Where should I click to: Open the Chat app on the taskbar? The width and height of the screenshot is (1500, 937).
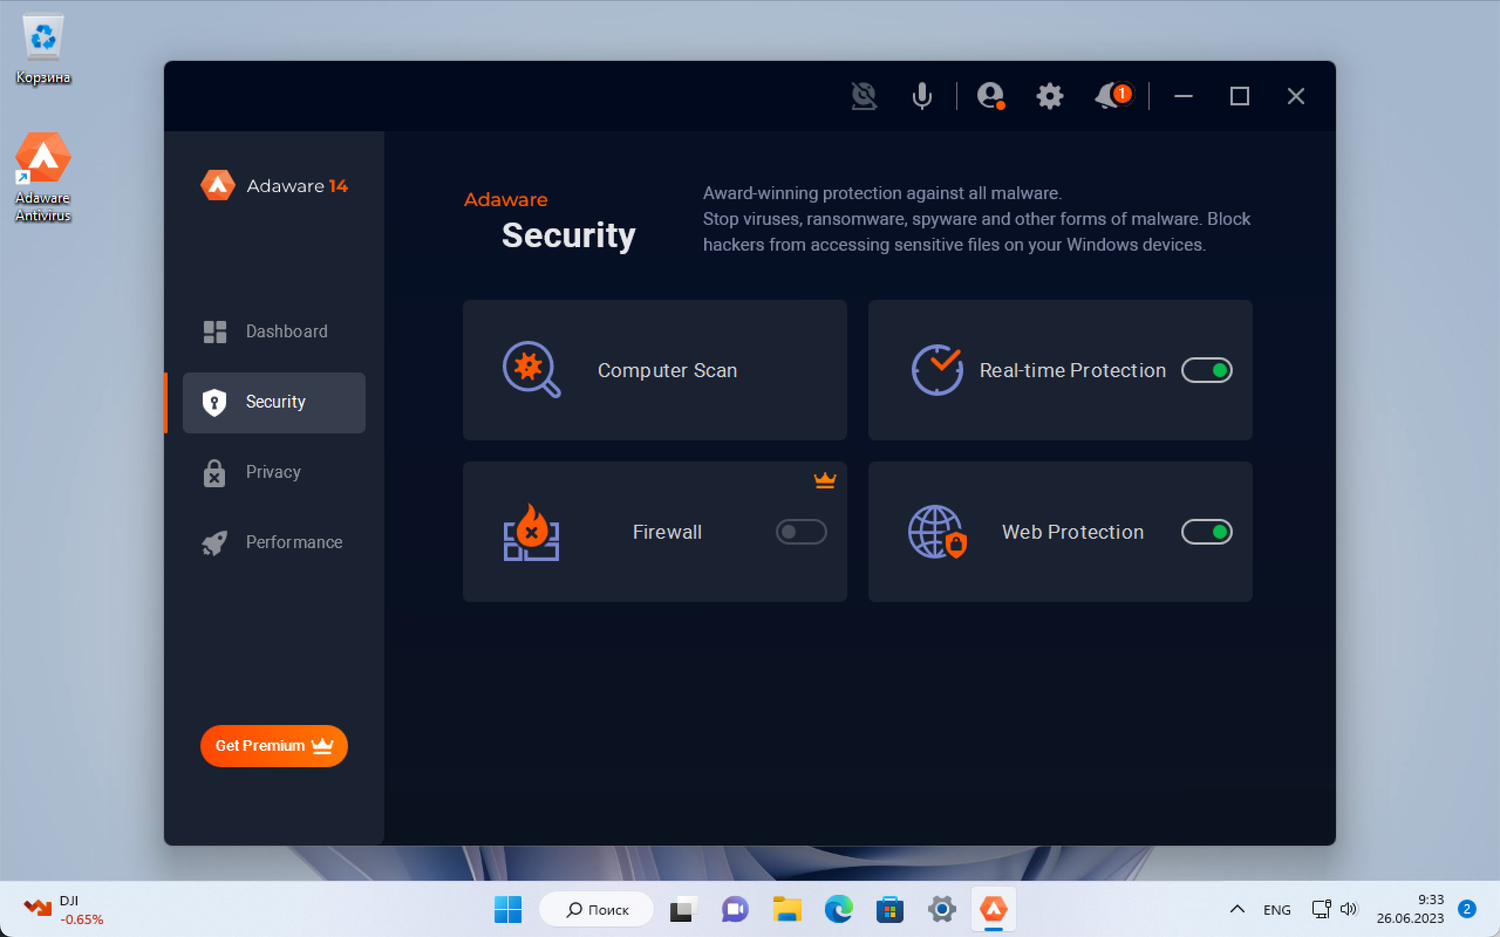(x=735, y=909)
